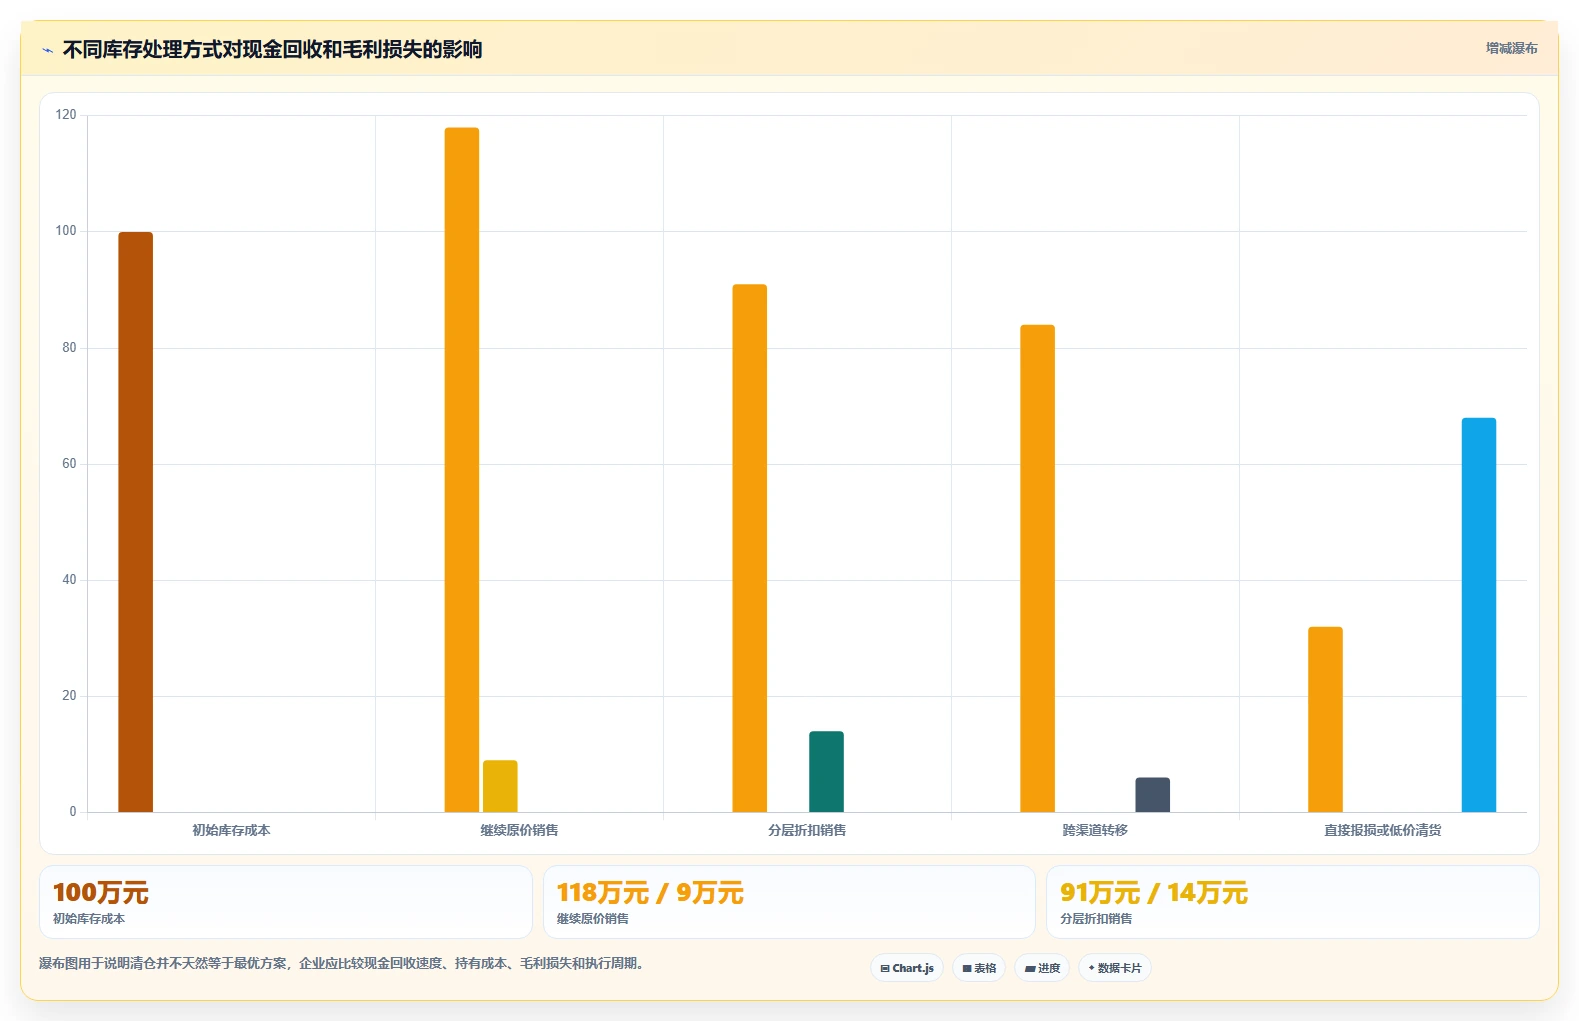Select the 进度 chip
The width and height of the screenshot is (1579, 1021).
[x=1042, y=968]
